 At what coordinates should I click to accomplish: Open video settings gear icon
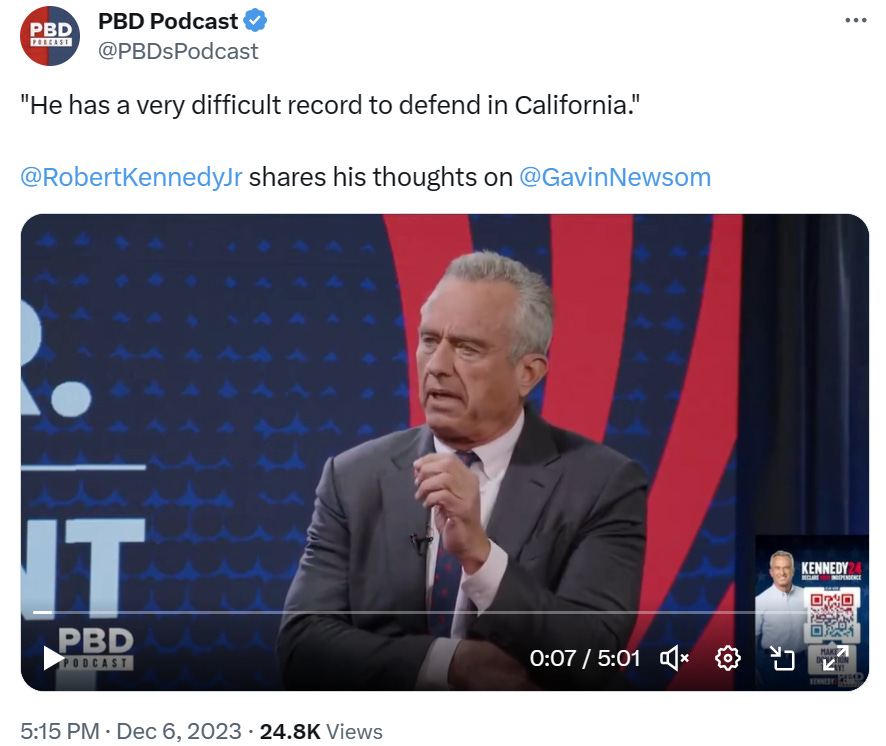coord(728,658)
